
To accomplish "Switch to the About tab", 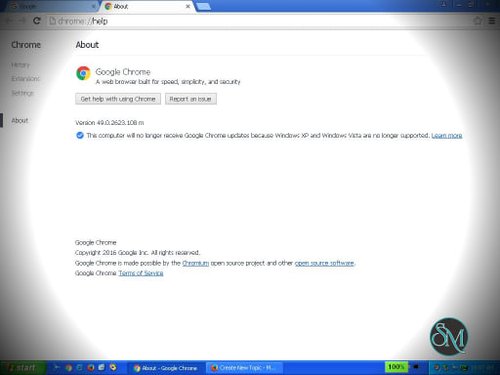I will 148,6.
